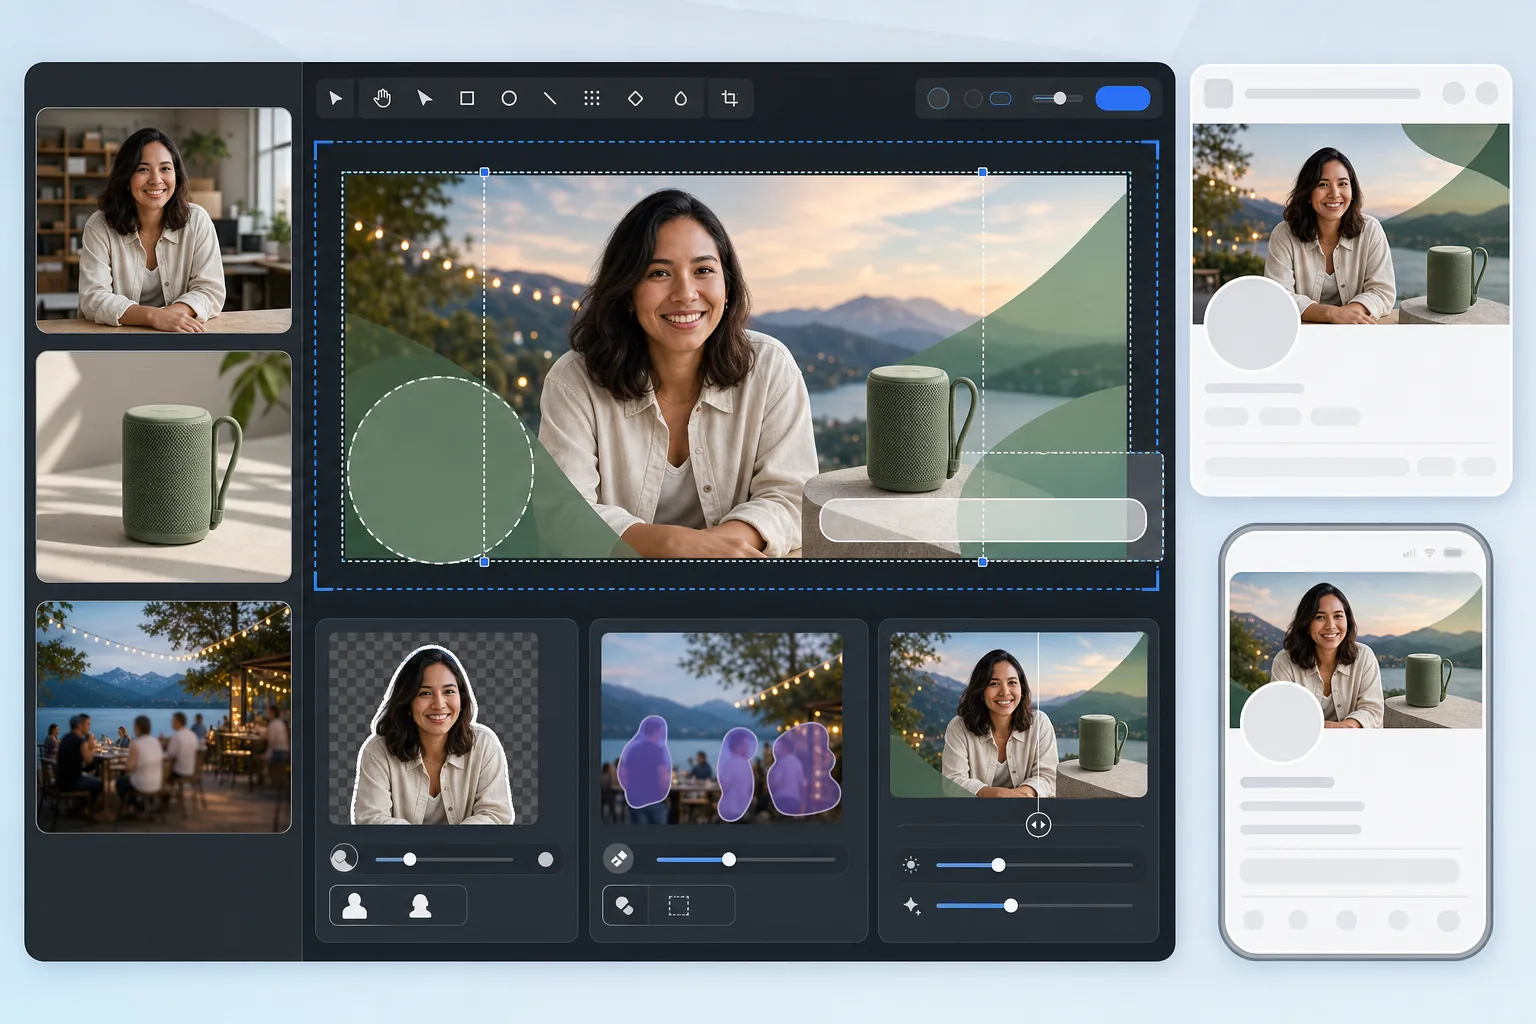The width and height of the screenshot is (1536, 1024).
Task: Open the lakeside restaurant thumbnail
Action: click(164, 717)
